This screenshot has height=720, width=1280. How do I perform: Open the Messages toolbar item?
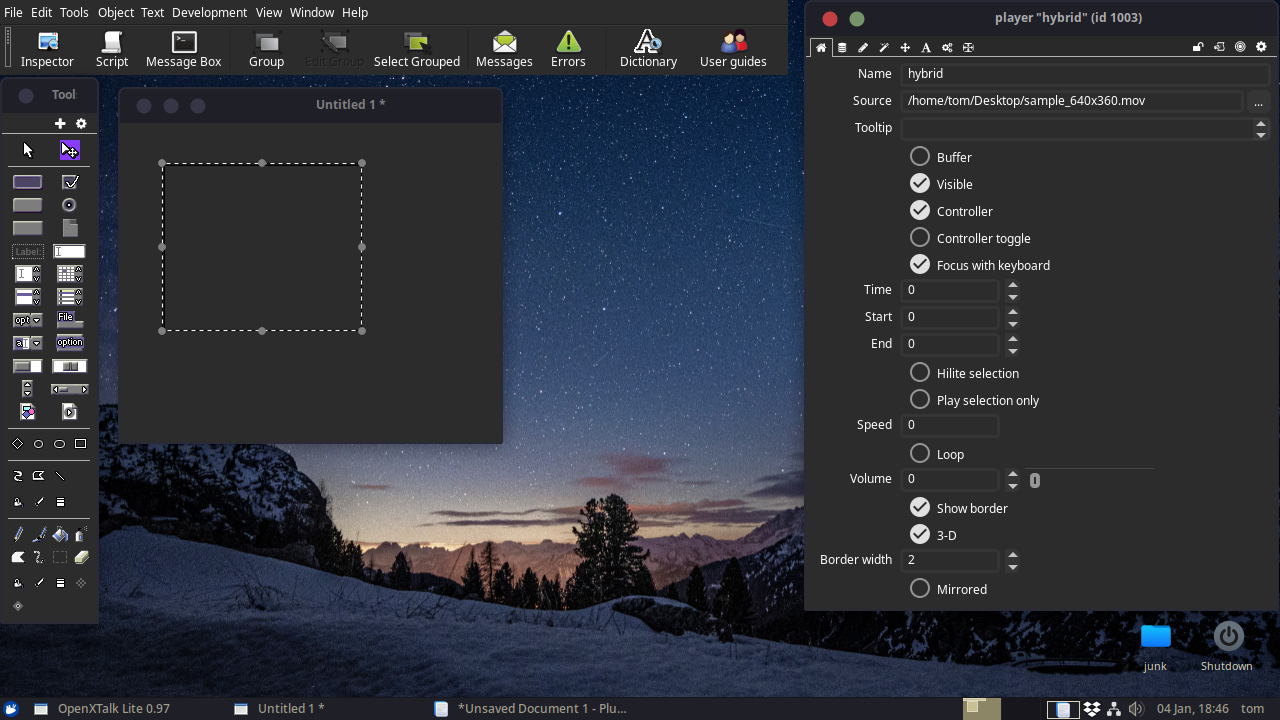point(504,48)
